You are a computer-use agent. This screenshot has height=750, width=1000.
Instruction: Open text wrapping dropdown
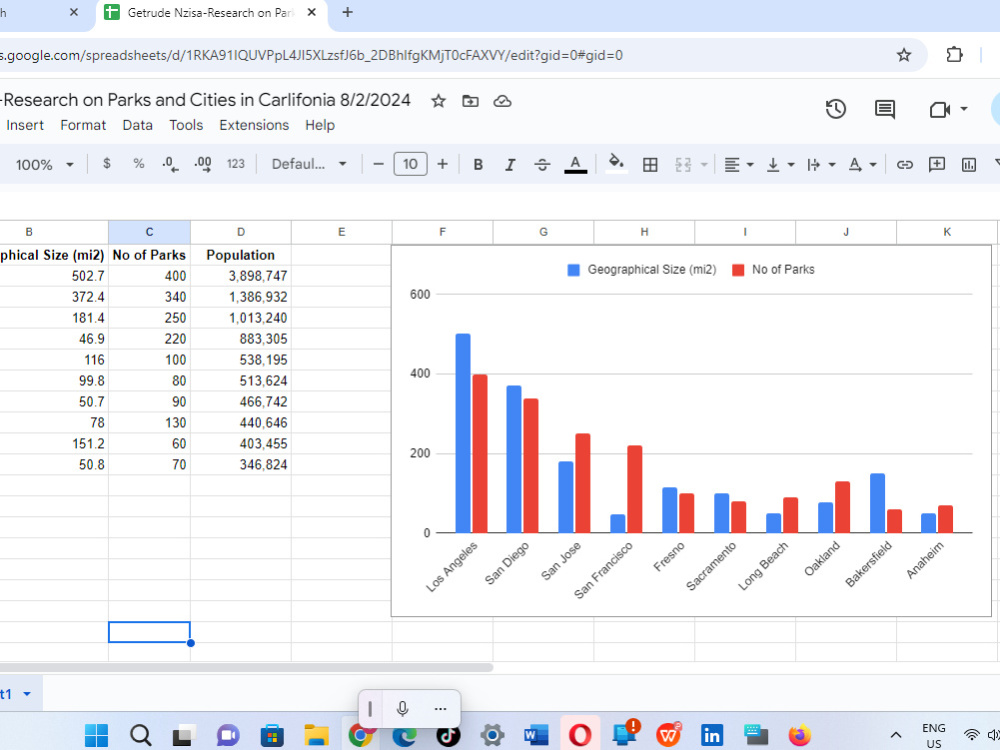click(x=821, y=165)
